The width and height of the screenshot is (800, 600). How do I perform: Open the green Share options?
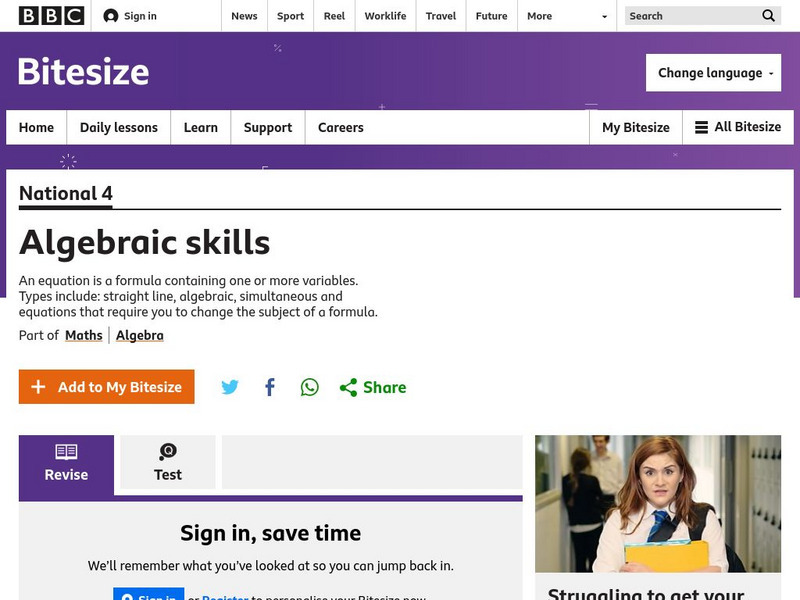pyautogui.click(x=373, y=387)
